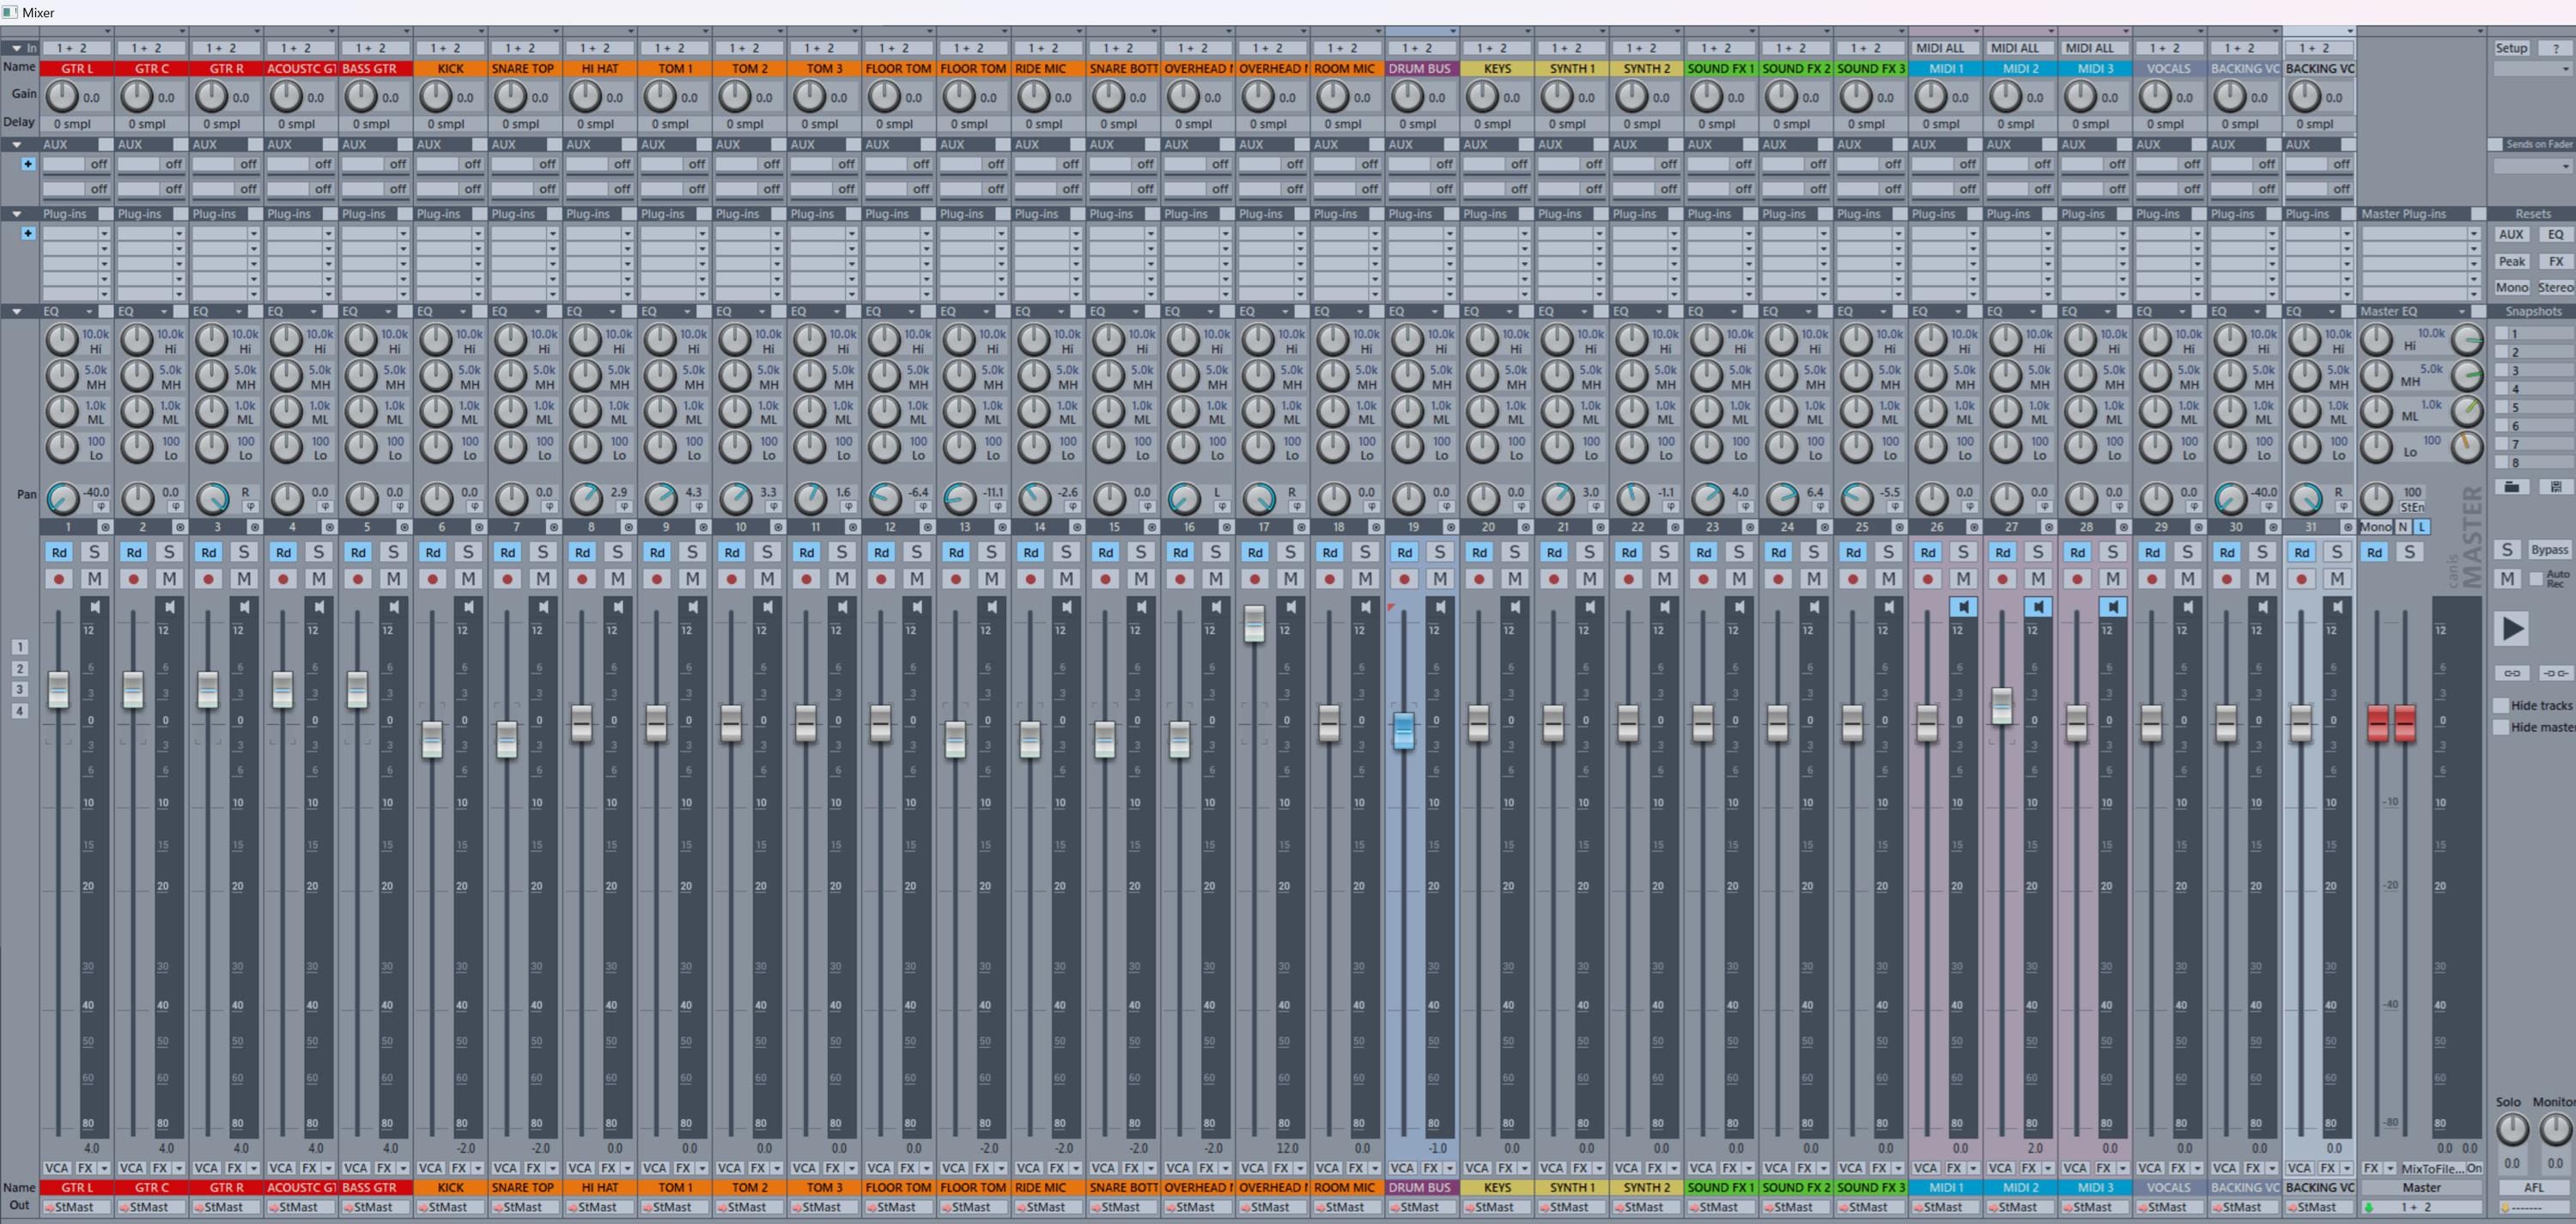Click the round target icon beside track number 1
Viewport: 2576px width, 1224px height.
(x=106, y=528)
